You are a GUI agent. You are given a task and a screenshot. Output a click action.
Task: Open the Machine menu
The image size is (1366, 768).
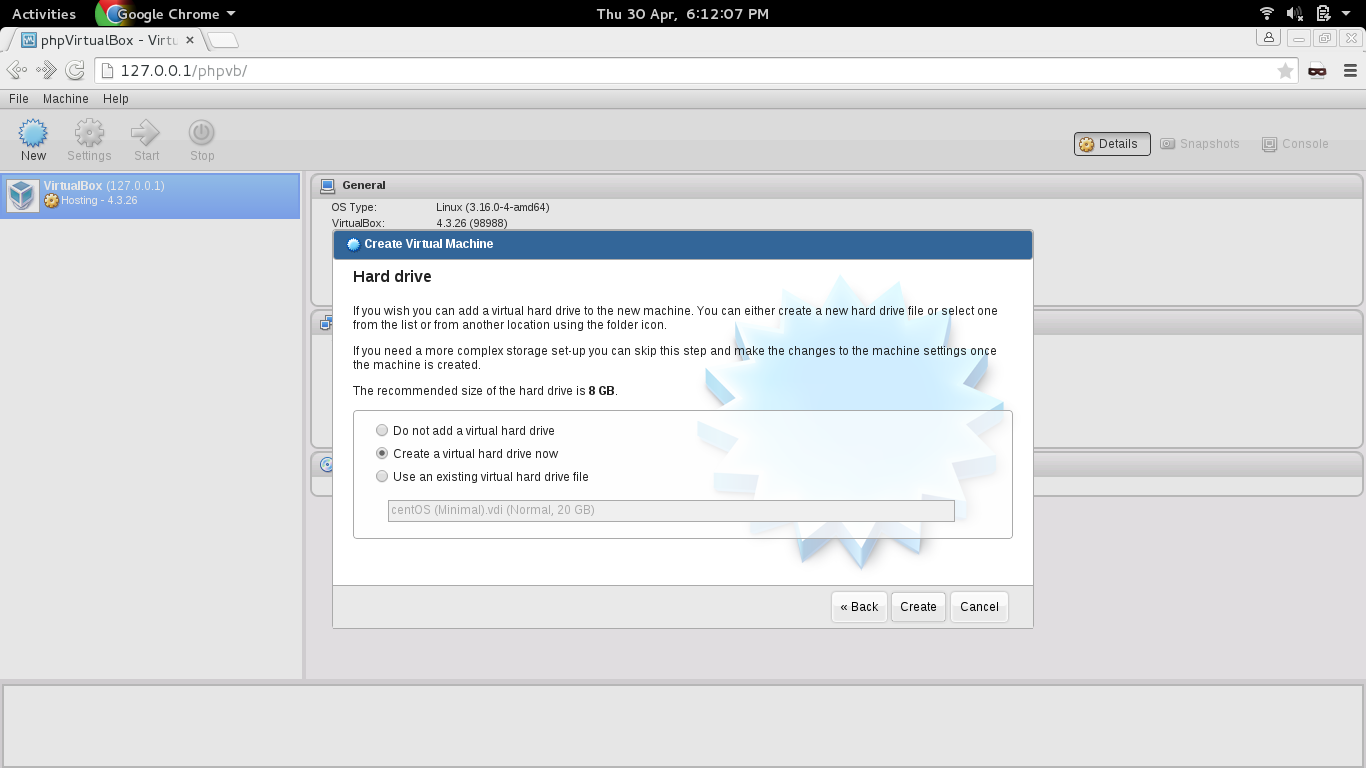66,99
